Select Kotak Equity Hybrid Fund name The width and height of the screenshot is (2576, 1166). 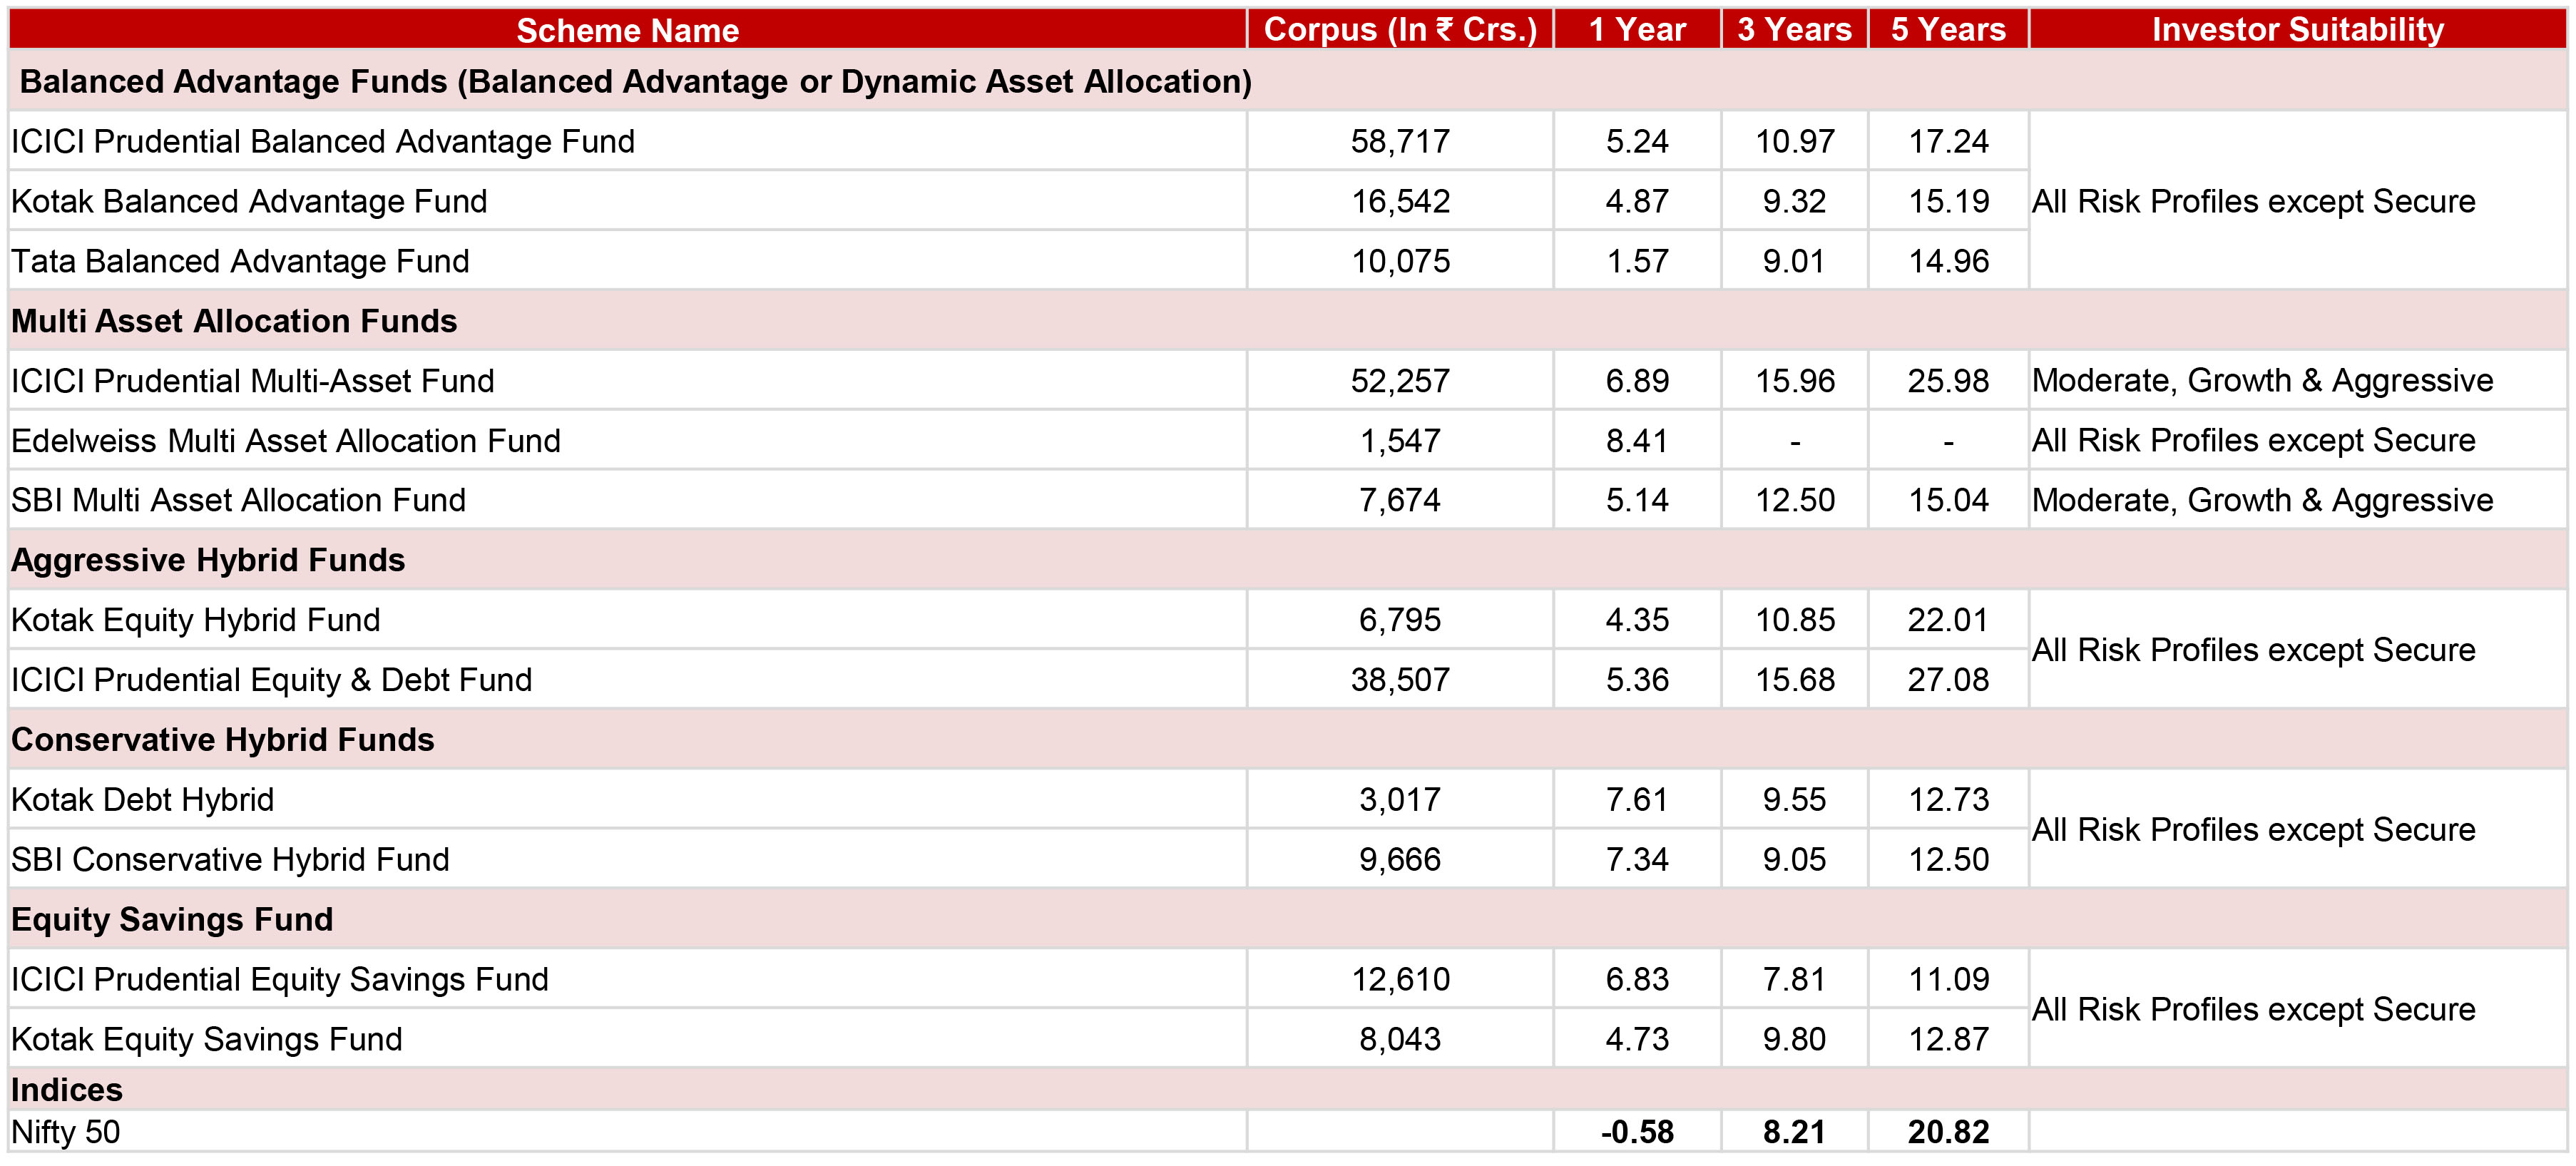tap(195, 620)
